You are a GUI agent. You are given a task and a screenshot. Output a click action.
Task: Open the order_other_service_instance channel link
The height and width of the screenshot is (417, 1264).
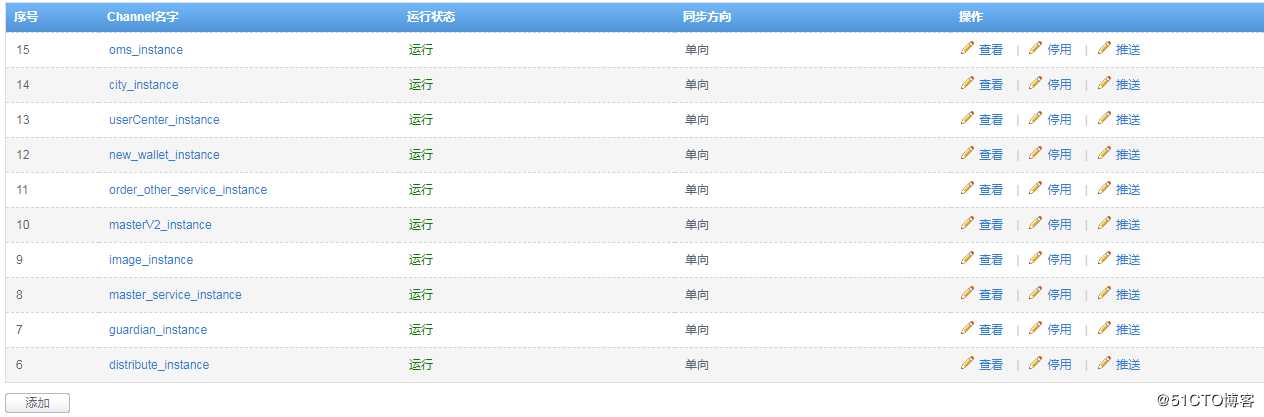pos(188,190)
